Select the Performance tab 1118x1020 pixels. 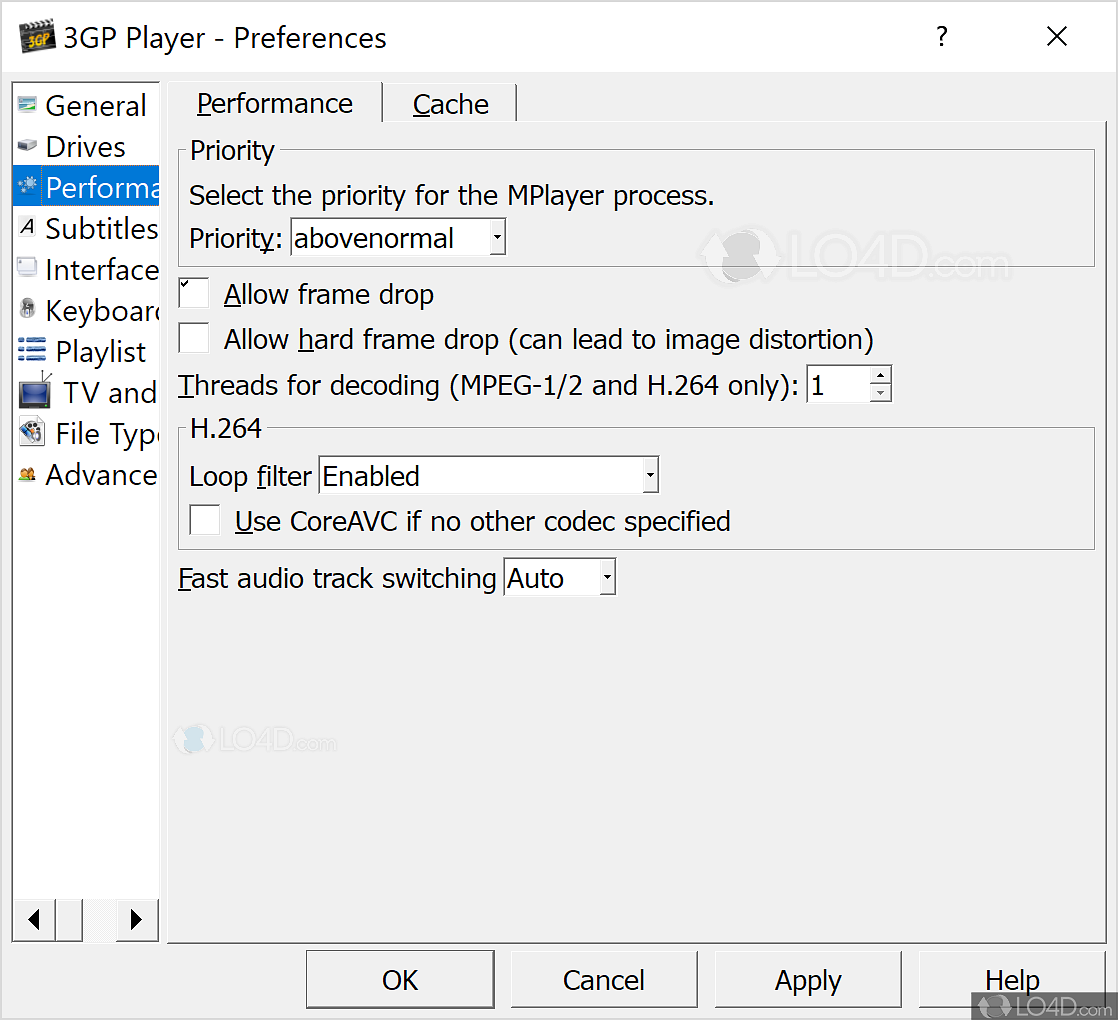tap(274, 103)
